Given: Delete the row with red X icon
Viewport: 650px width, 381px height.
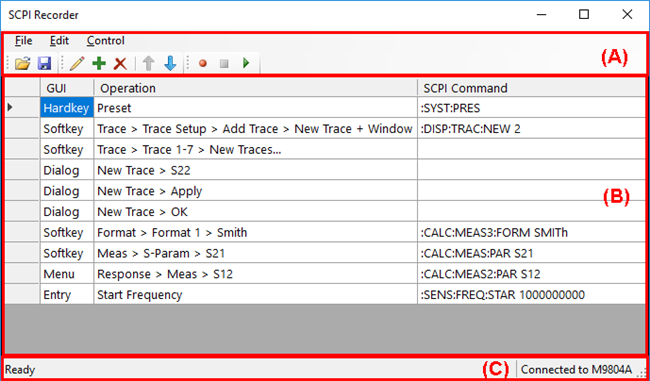Looking at the screenshot, I should point(120,63).
